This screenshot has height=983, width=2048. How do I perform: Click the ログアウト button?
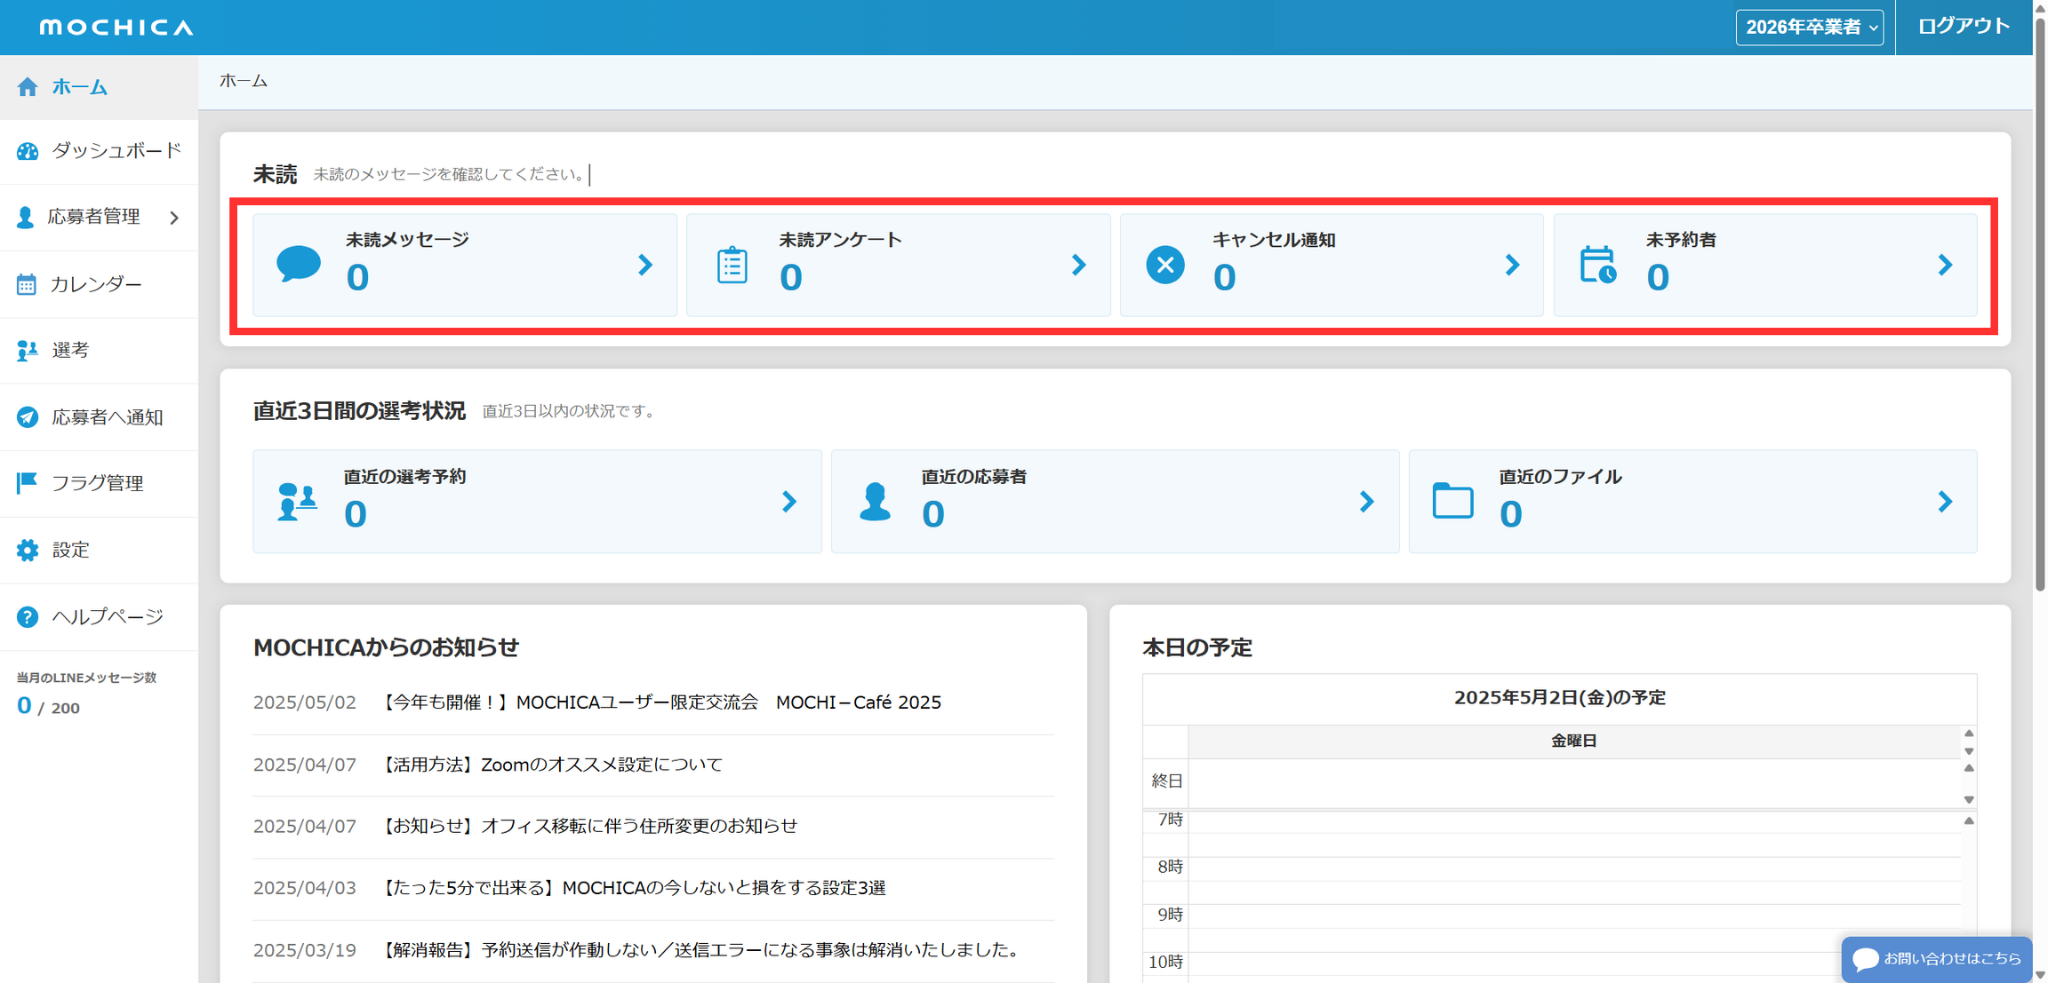pyautogui.click(x=1963, y=27)
